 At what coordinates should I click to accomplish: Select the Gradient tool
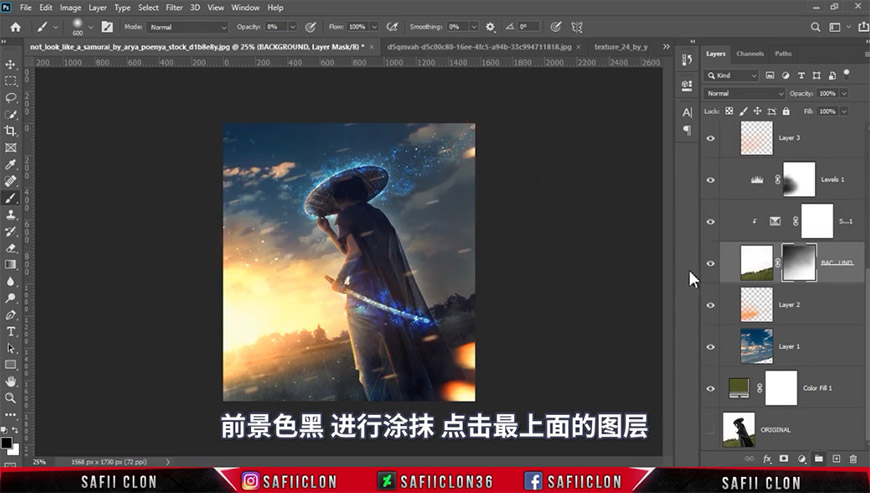coord(10,265)
